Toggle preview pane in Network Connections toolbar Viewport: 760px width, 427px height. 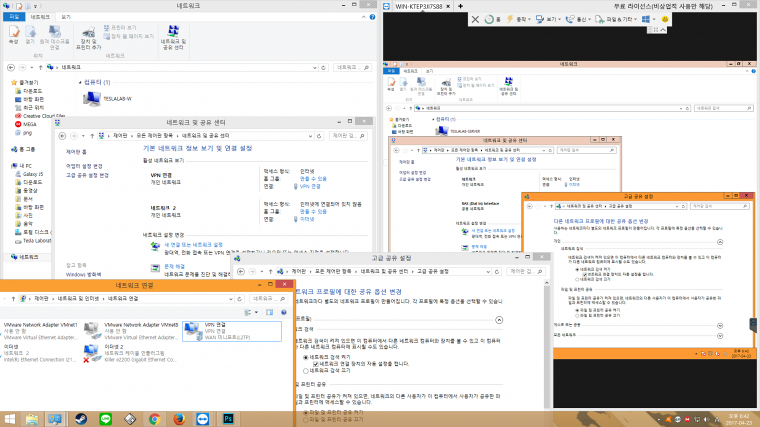point(269,312)
